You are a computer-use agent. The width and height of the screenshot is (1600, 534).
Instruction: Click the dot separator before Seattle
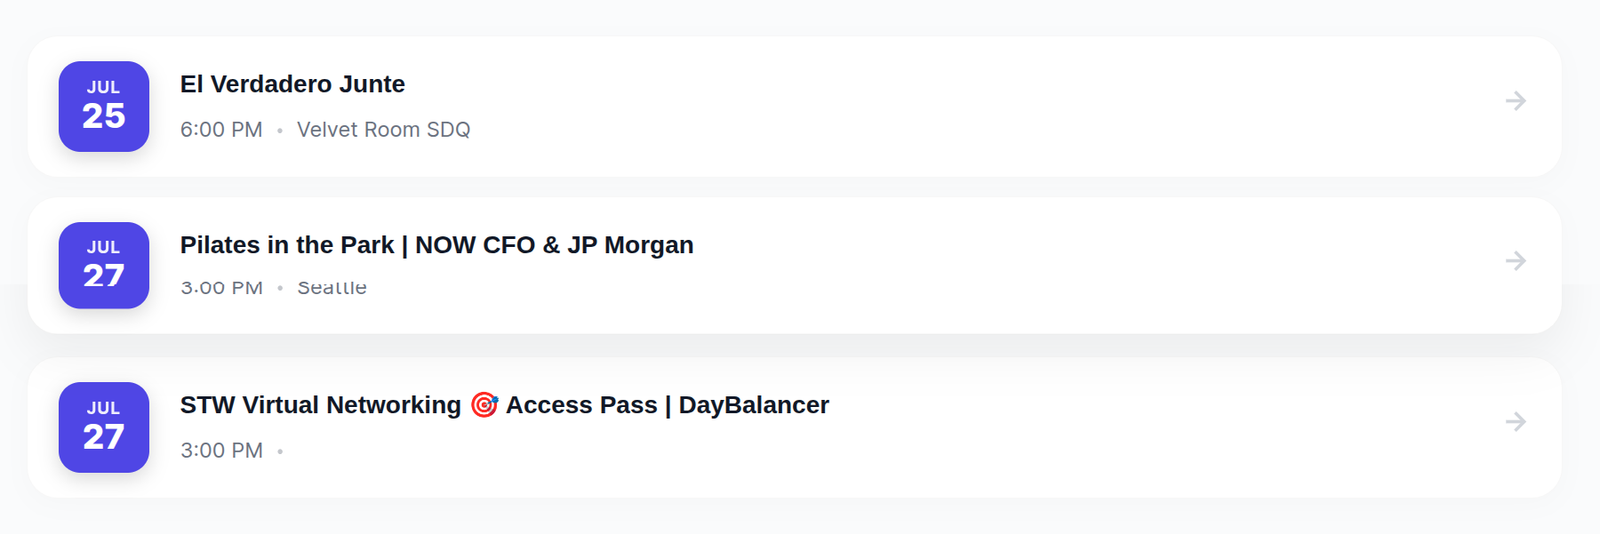tap(280, 288)
